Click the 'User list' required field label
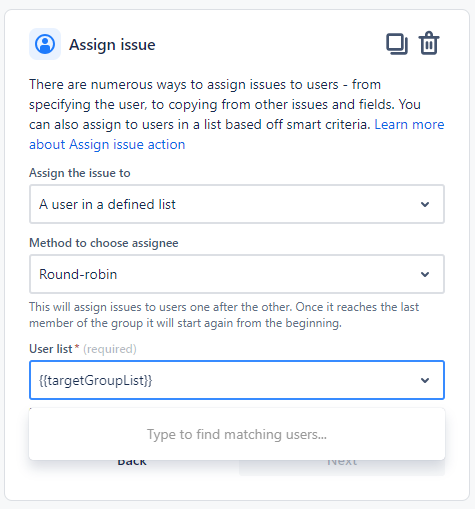This screenshot has height=509, width=475. pos(51,349)
